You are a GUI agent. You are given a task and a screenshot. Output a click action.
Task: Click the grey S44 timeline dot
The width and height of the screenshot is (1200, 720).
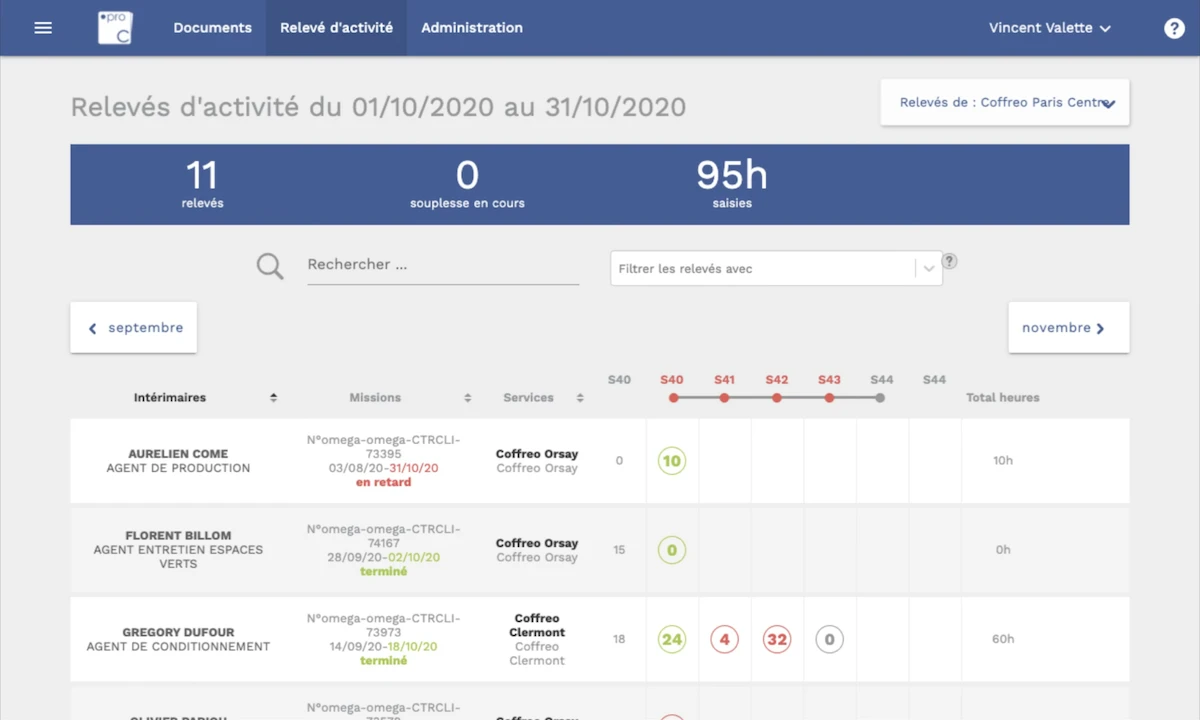pyautogui.click(x=880, y=398)
